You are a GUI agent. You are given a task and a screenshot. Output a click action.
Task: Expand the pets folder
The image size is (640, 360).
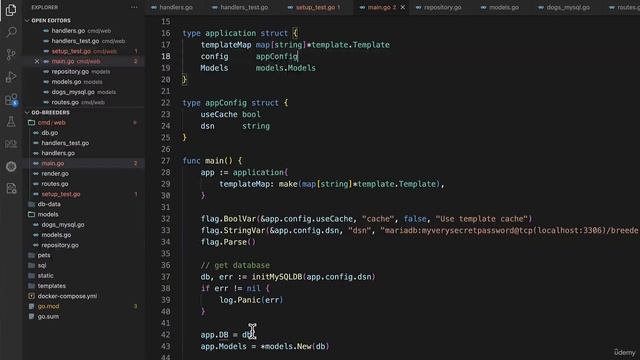[x=44, y=255]
